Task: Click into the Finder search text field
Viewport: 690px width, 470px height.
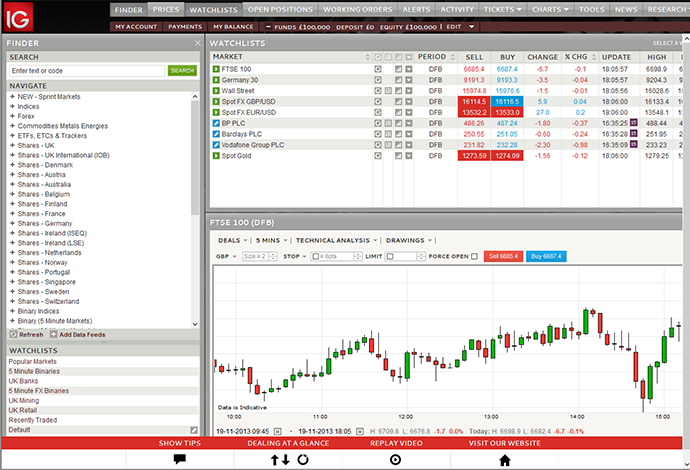Action: pos(87,71)
